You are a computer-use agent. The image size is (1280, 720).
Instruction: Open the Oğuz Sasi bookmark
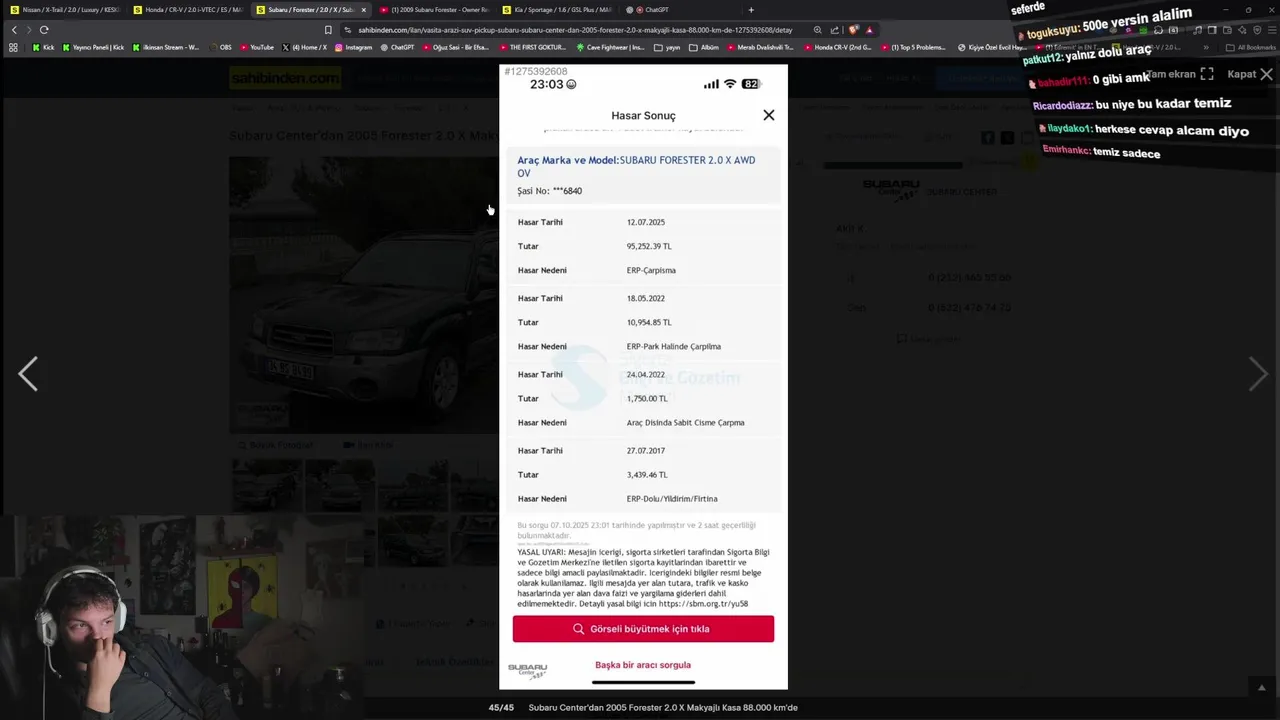point(455,47)
